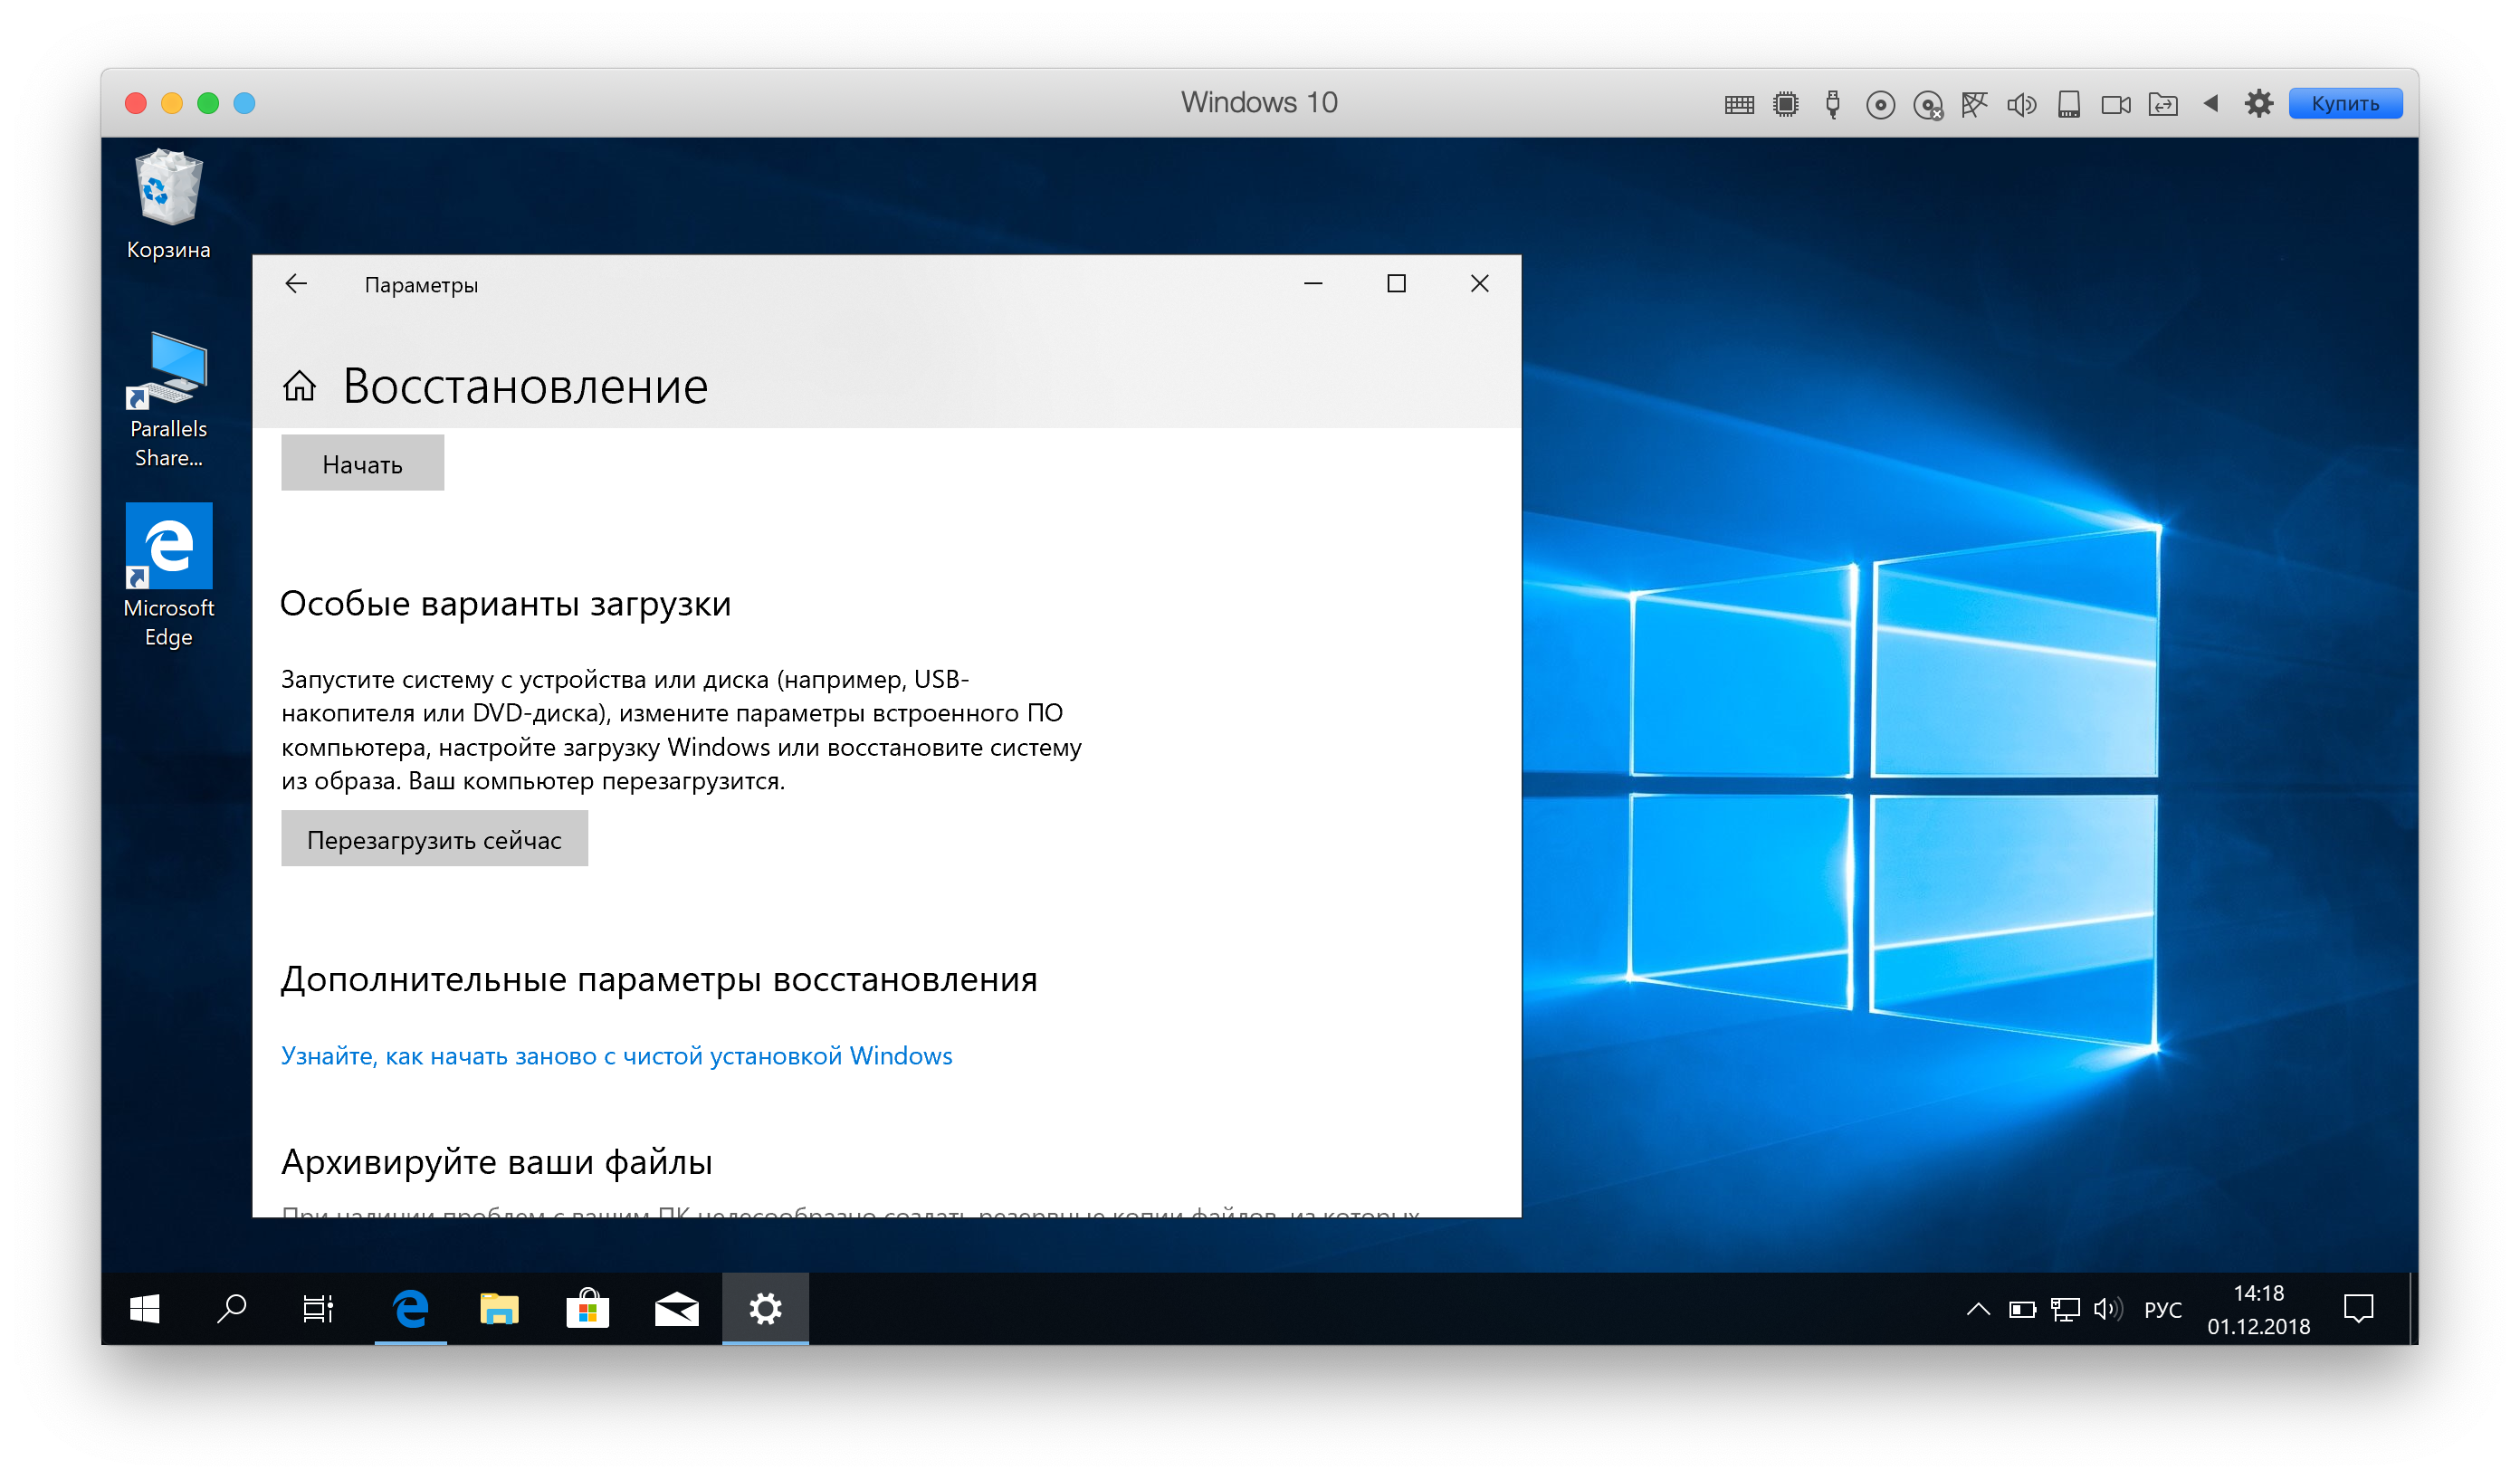Open the network icon in Parallels toolbar
The image size is (2520, 1479).
pos(1974,104)
